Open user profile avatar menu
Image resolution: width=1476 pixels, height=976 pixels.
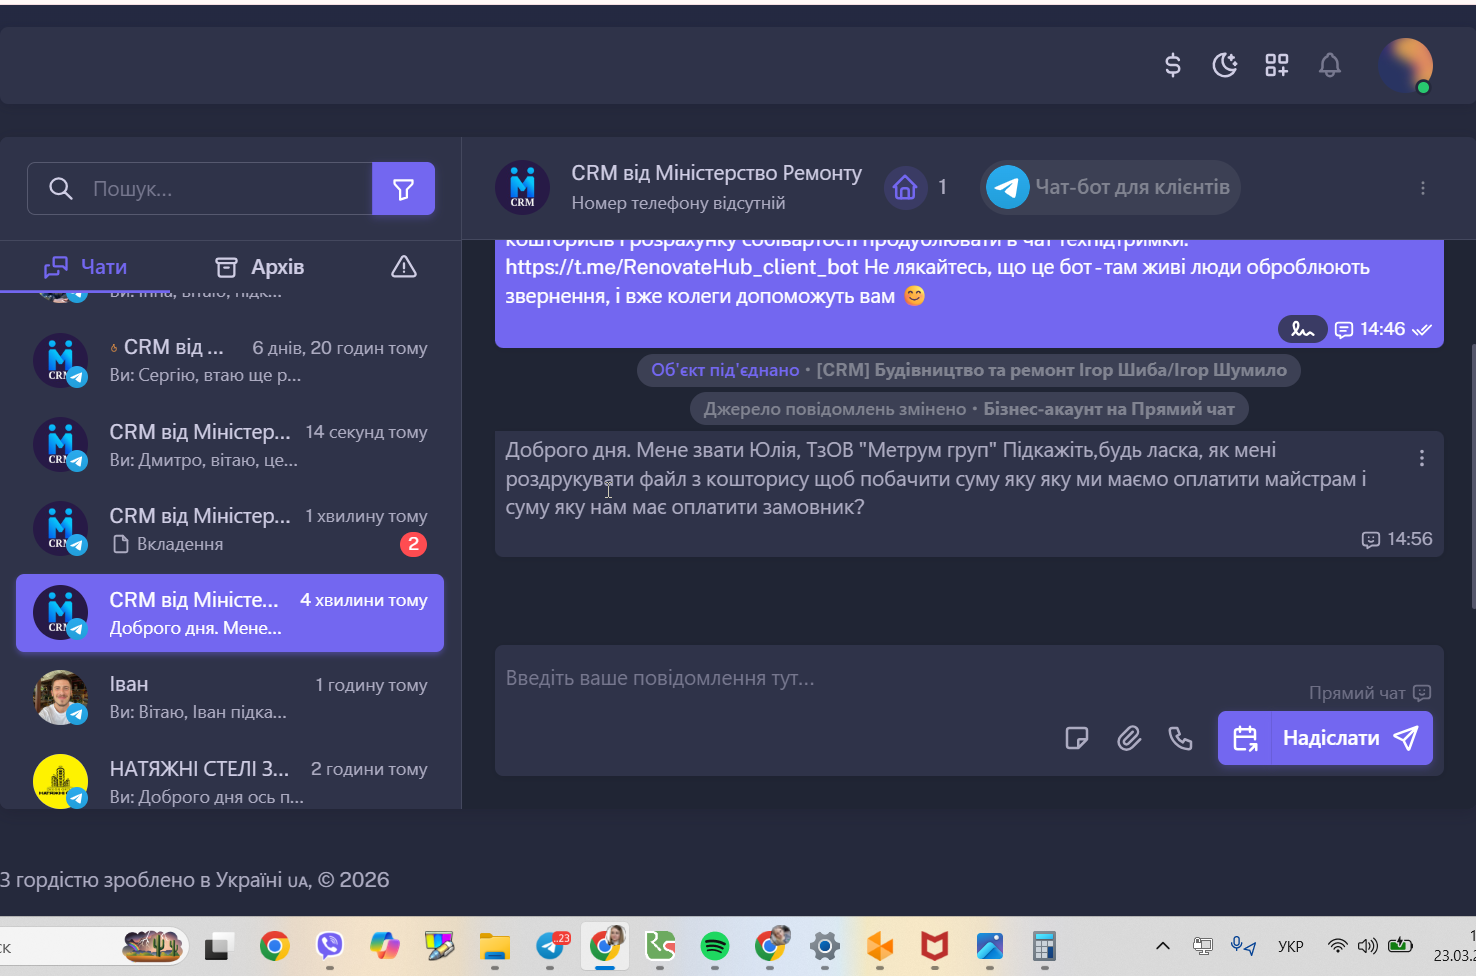pyautogui.click(x=1405, y=66)
